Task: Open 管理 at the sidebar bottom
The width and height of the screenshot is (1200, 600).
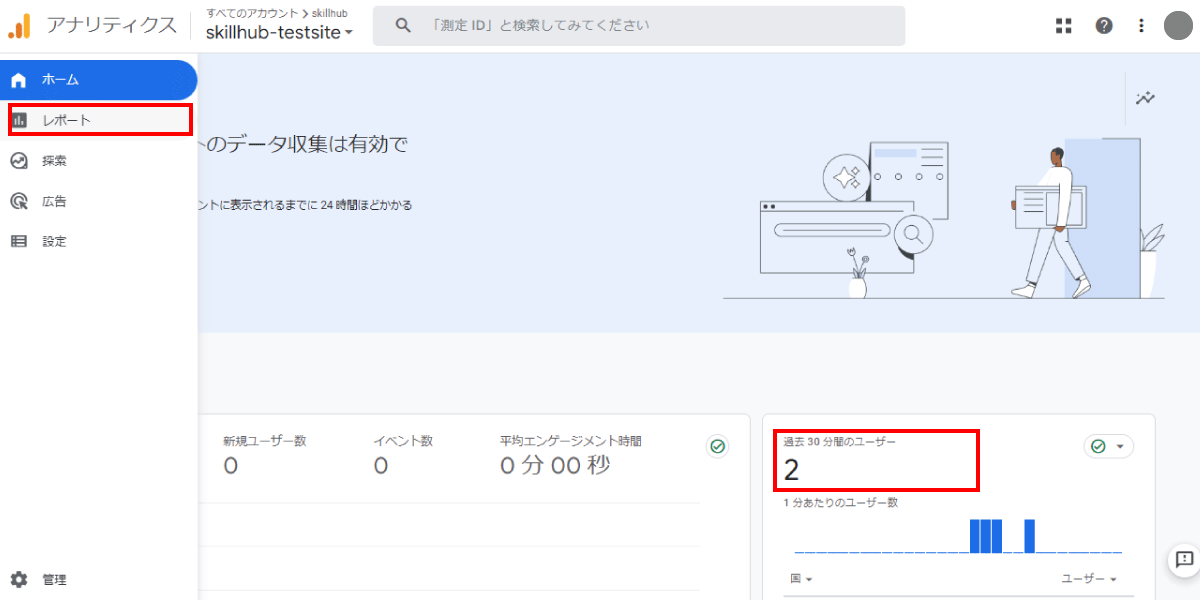Action: click(x=99, y=579)
